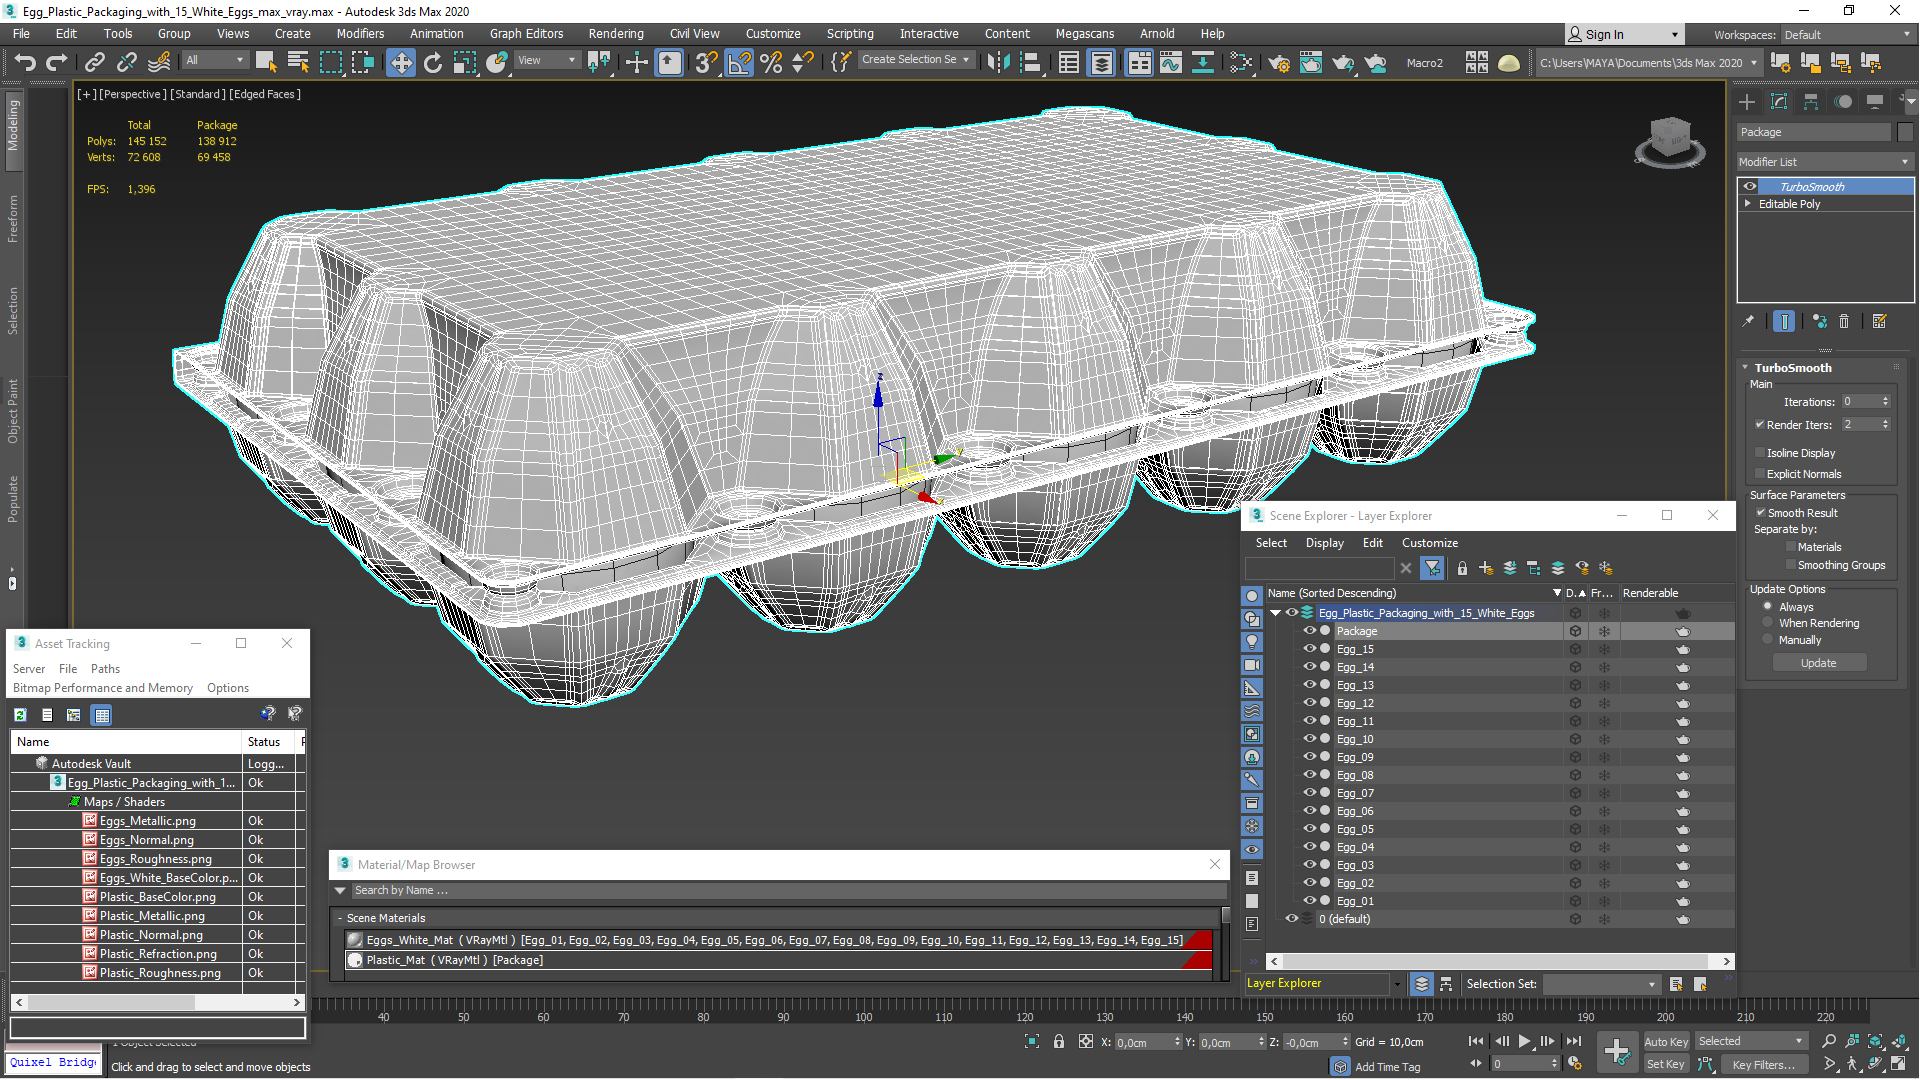Click the Mirror tool icon
Screen dimensions: 1920x1080
click(x=998, y=63)
